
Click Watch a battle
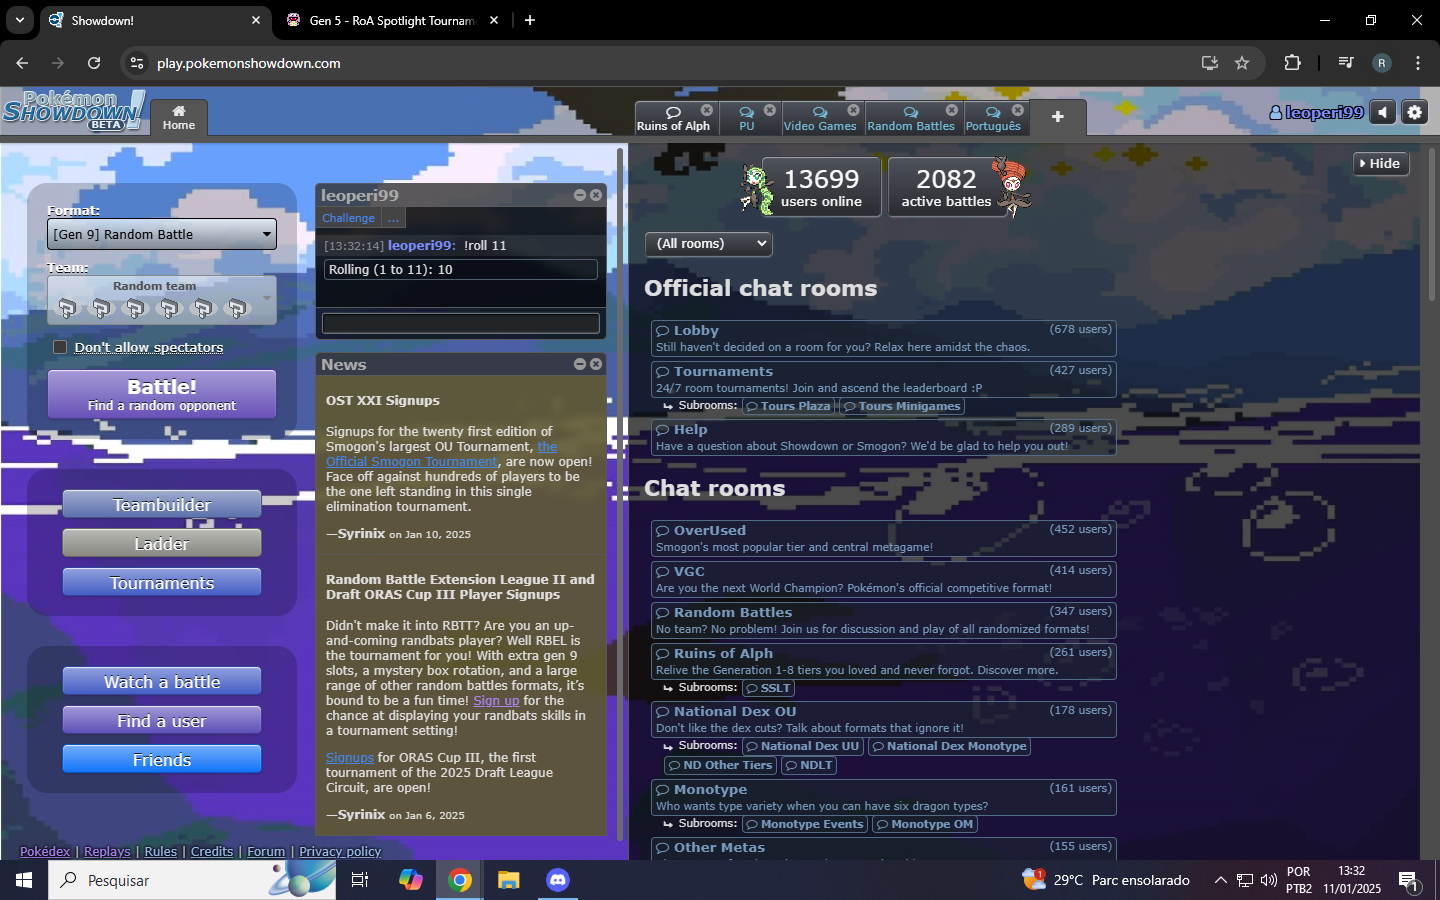(162, 682)
